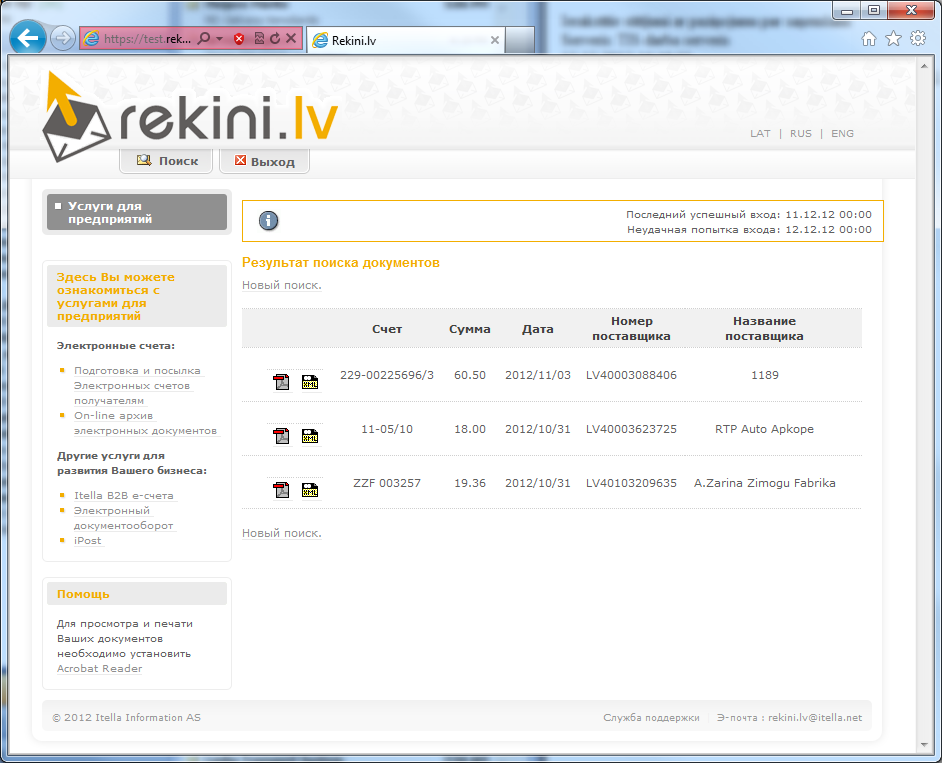Open the Acrobat Reader link
The width and height of the screenshot is (942, 763).
(x=100, y=669)
